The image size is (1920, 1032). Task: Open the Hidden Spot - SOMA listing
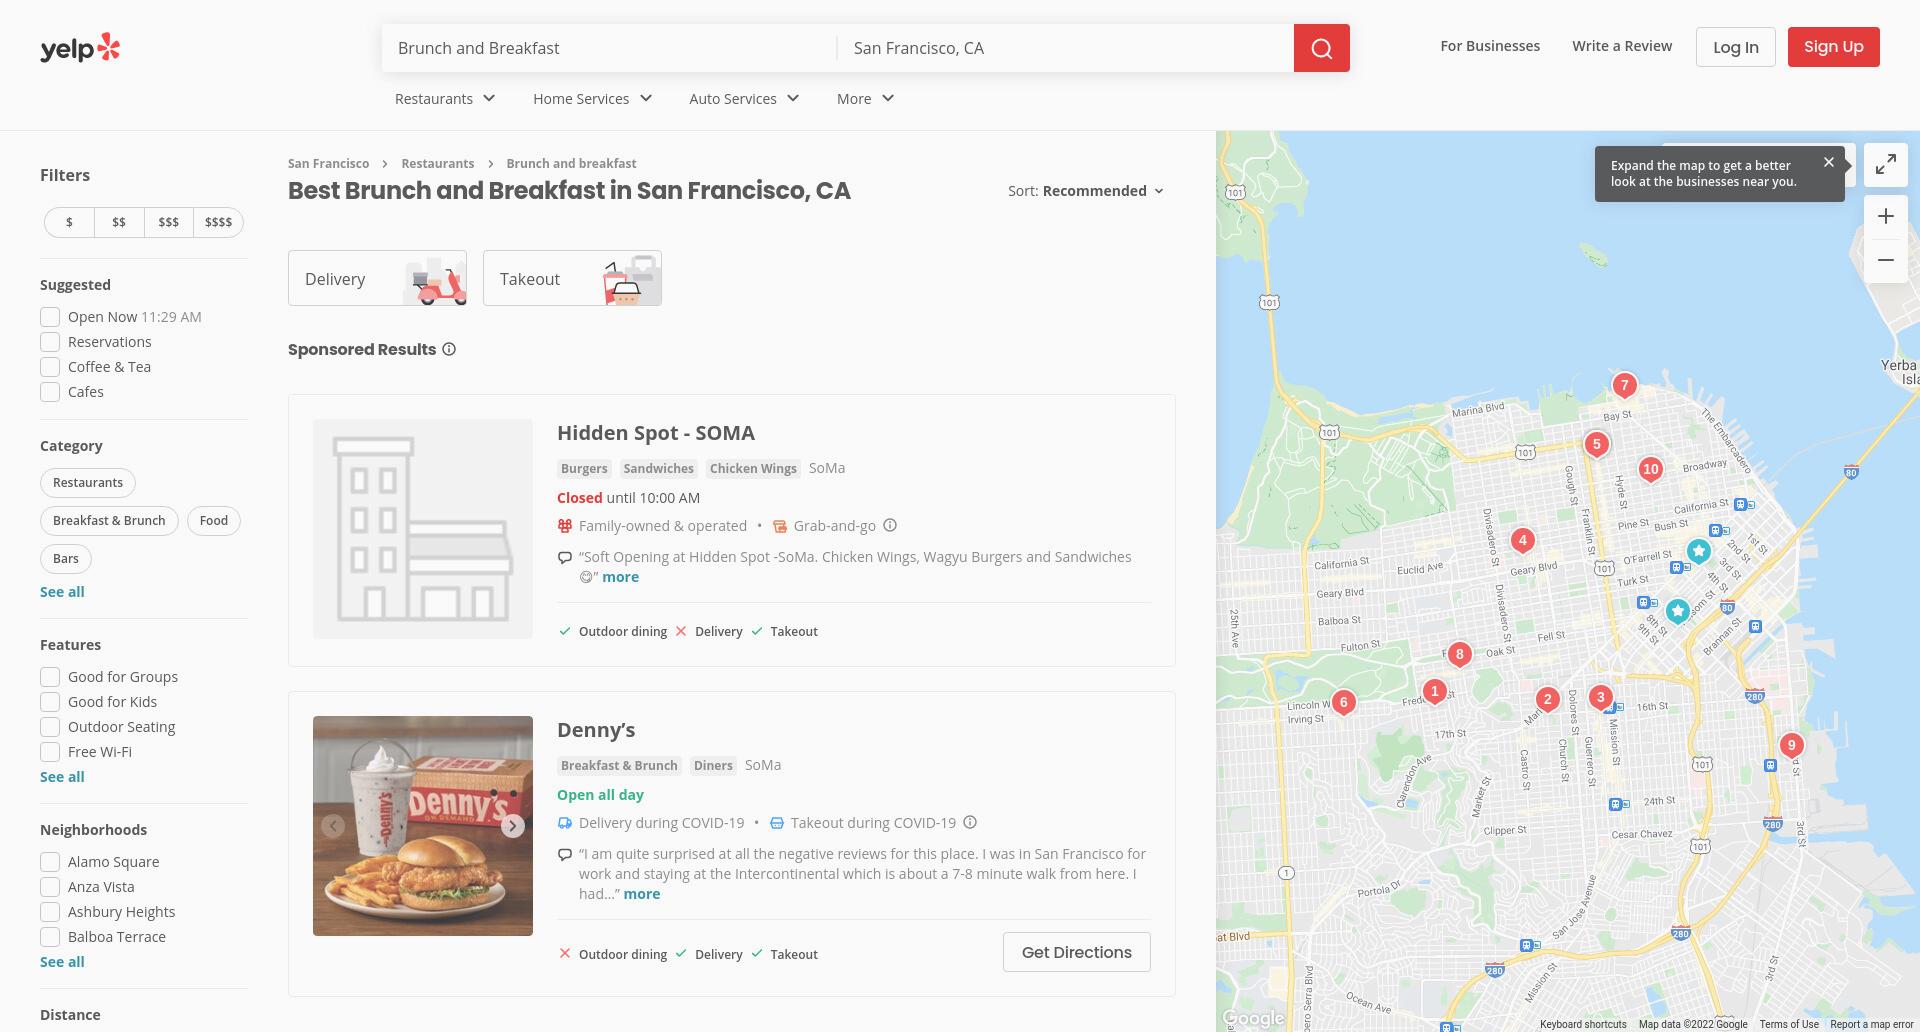click(x=656, y=433)
